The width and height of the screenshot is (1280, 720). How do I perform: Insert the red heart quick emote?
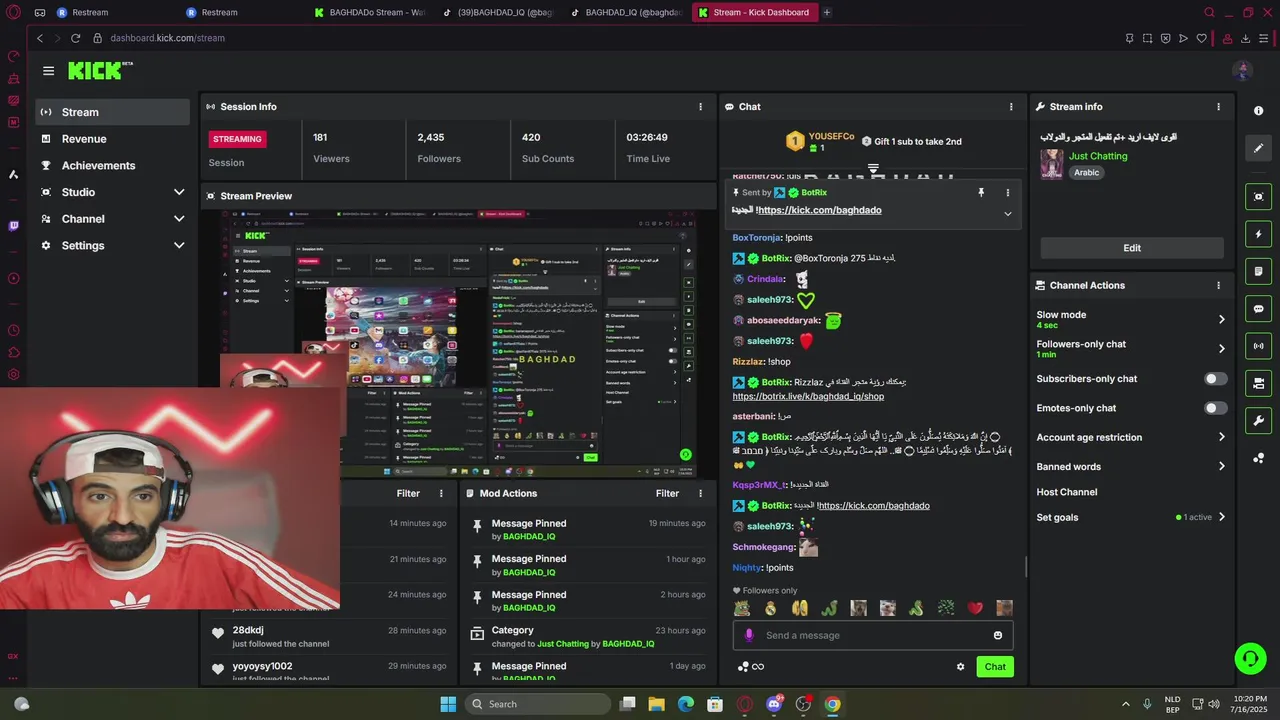coord(975,608)
